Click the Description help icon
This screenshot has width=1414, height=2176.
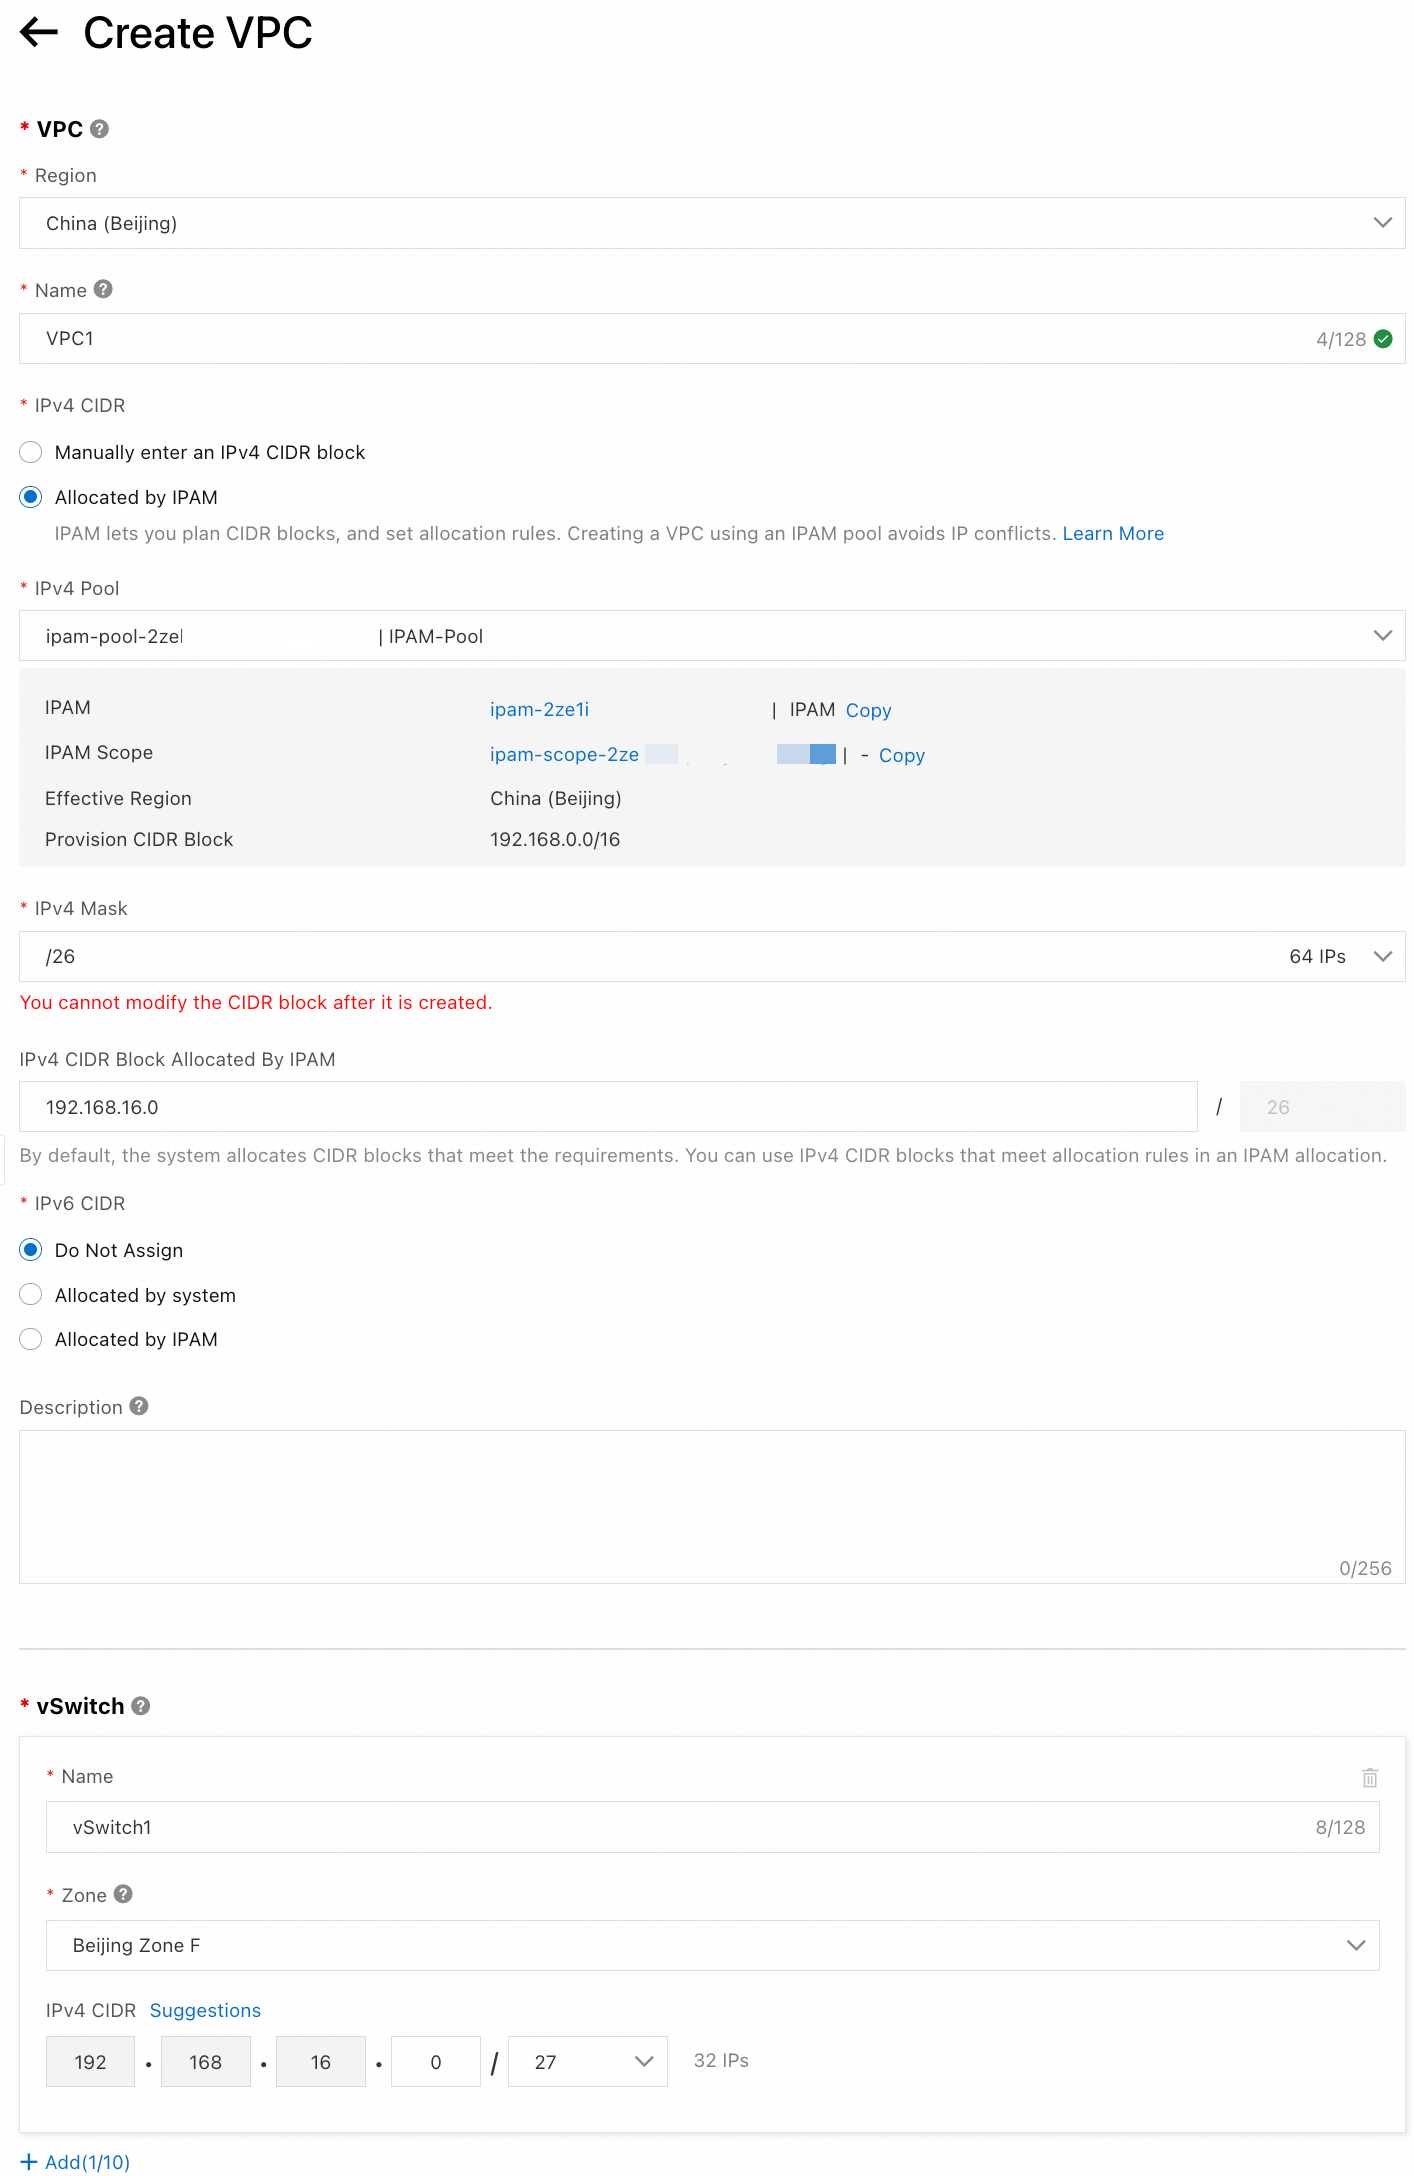[x=139, y=1406]
